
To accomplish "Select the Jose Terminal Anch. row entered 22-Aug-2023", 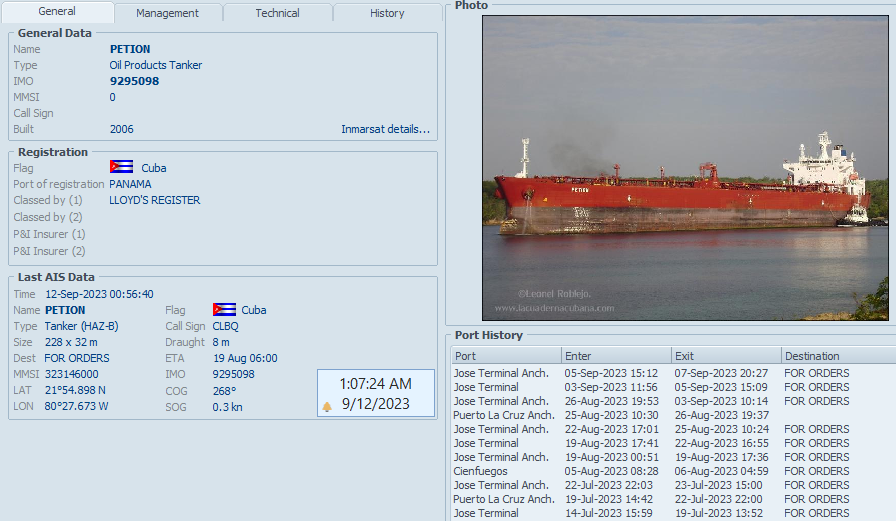I will pos(673,429).
